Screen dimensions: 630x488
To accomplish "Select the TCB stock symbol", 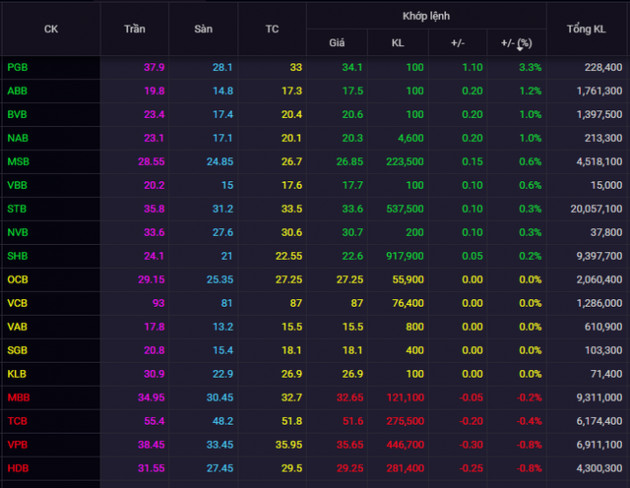I will pyautogui.click(x=17, y=421).
